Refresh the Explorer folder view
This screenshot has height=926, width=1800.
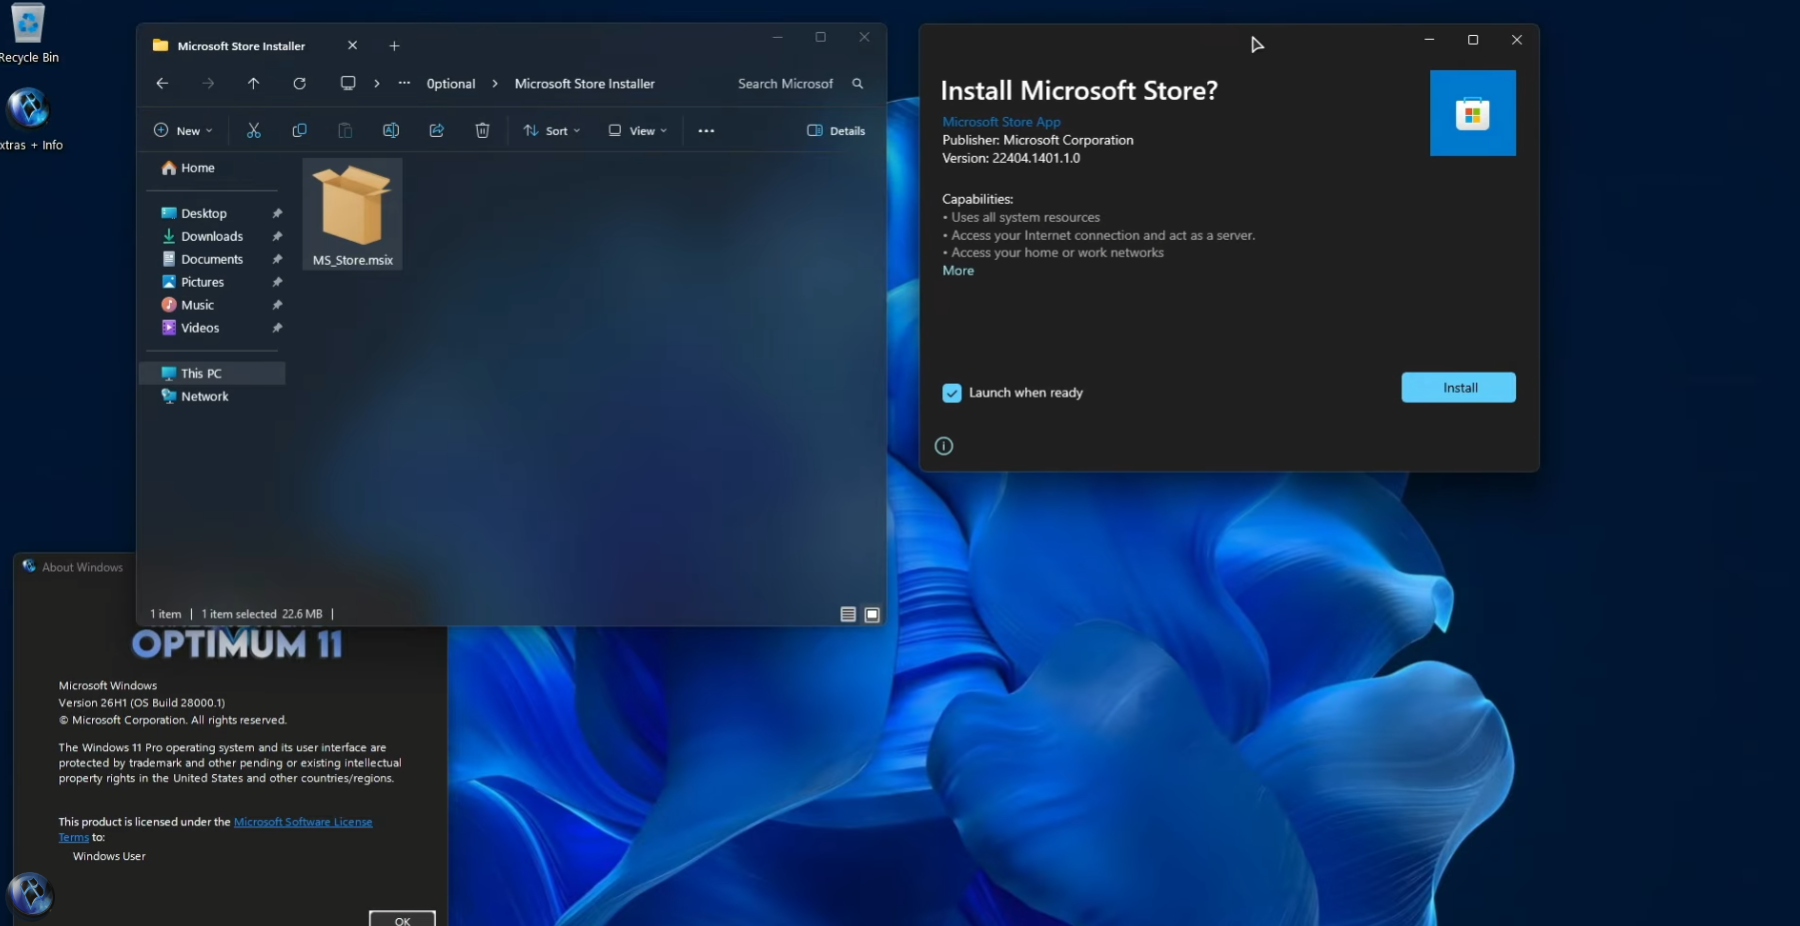click(x=299, y=84)
